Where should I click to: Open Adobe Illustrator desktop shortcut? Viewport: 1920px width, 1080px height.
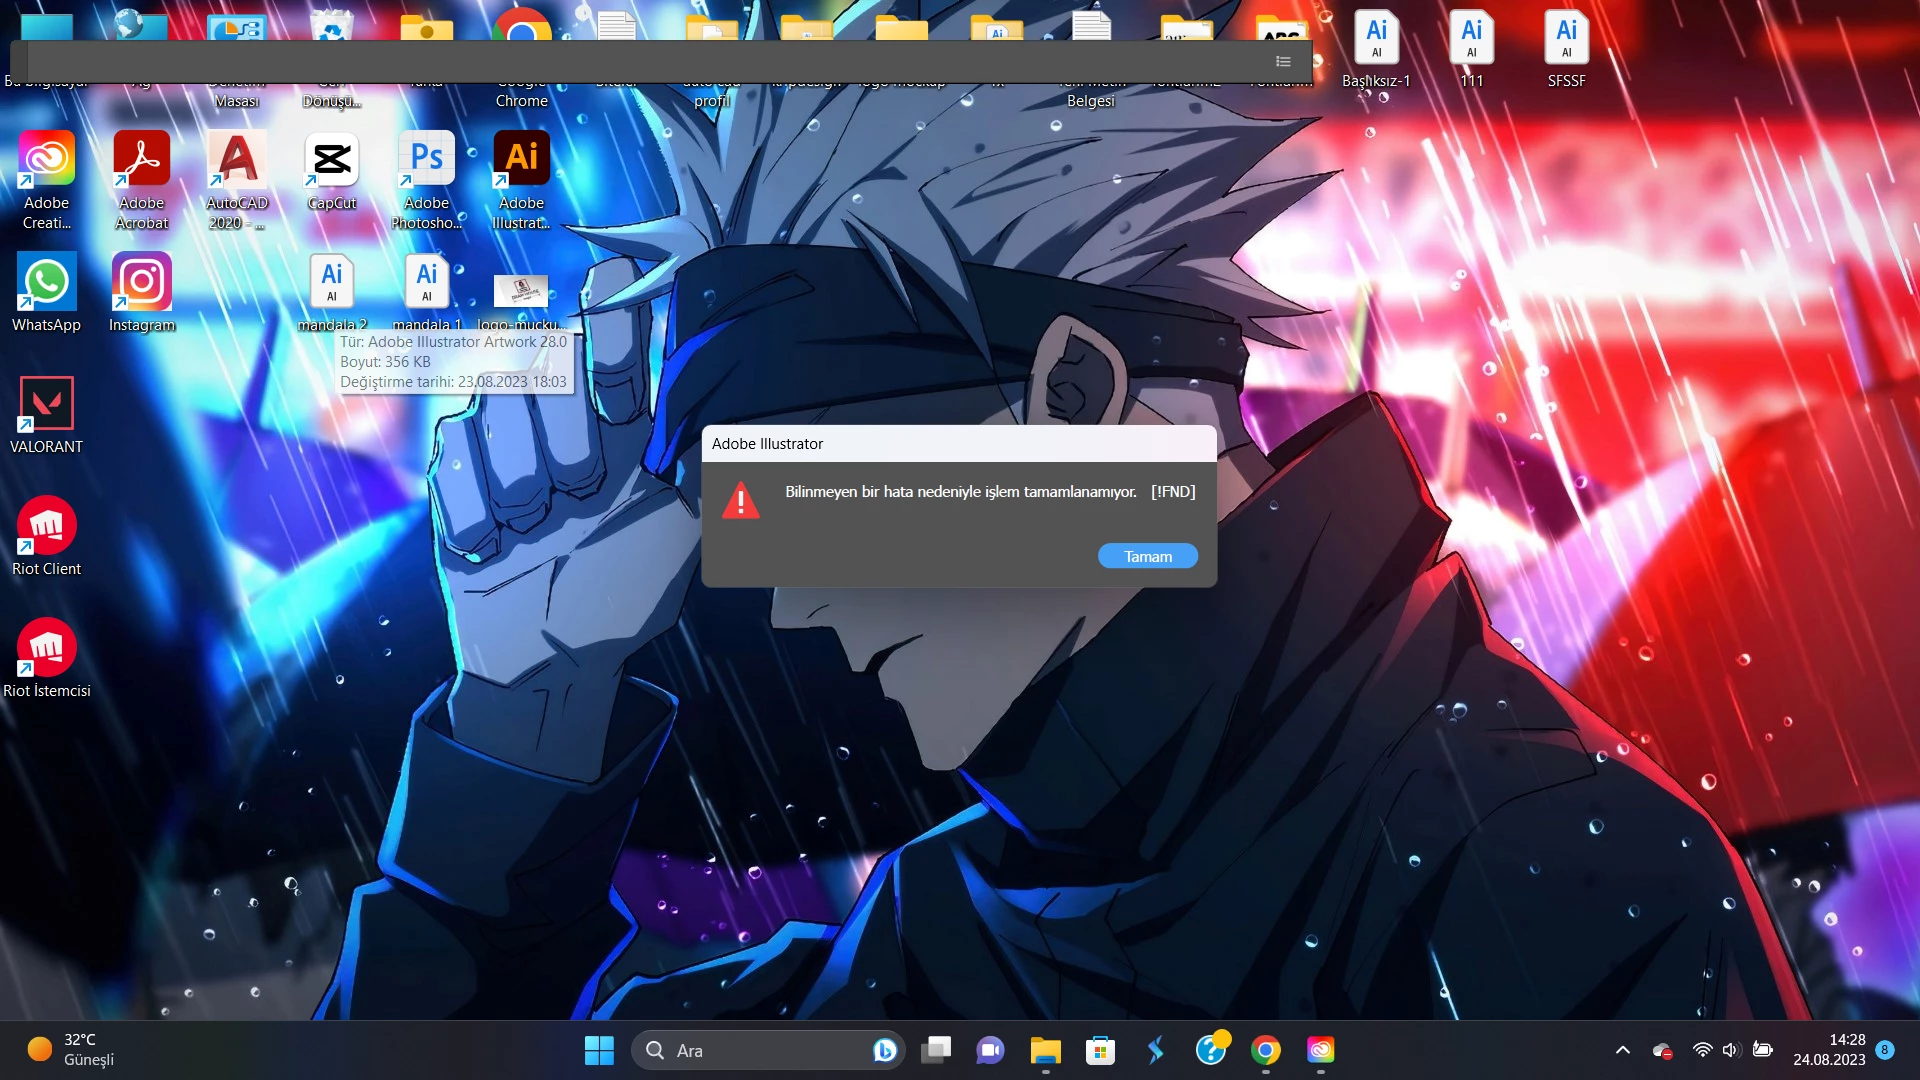pyautogui.click(x=521, y=160)
